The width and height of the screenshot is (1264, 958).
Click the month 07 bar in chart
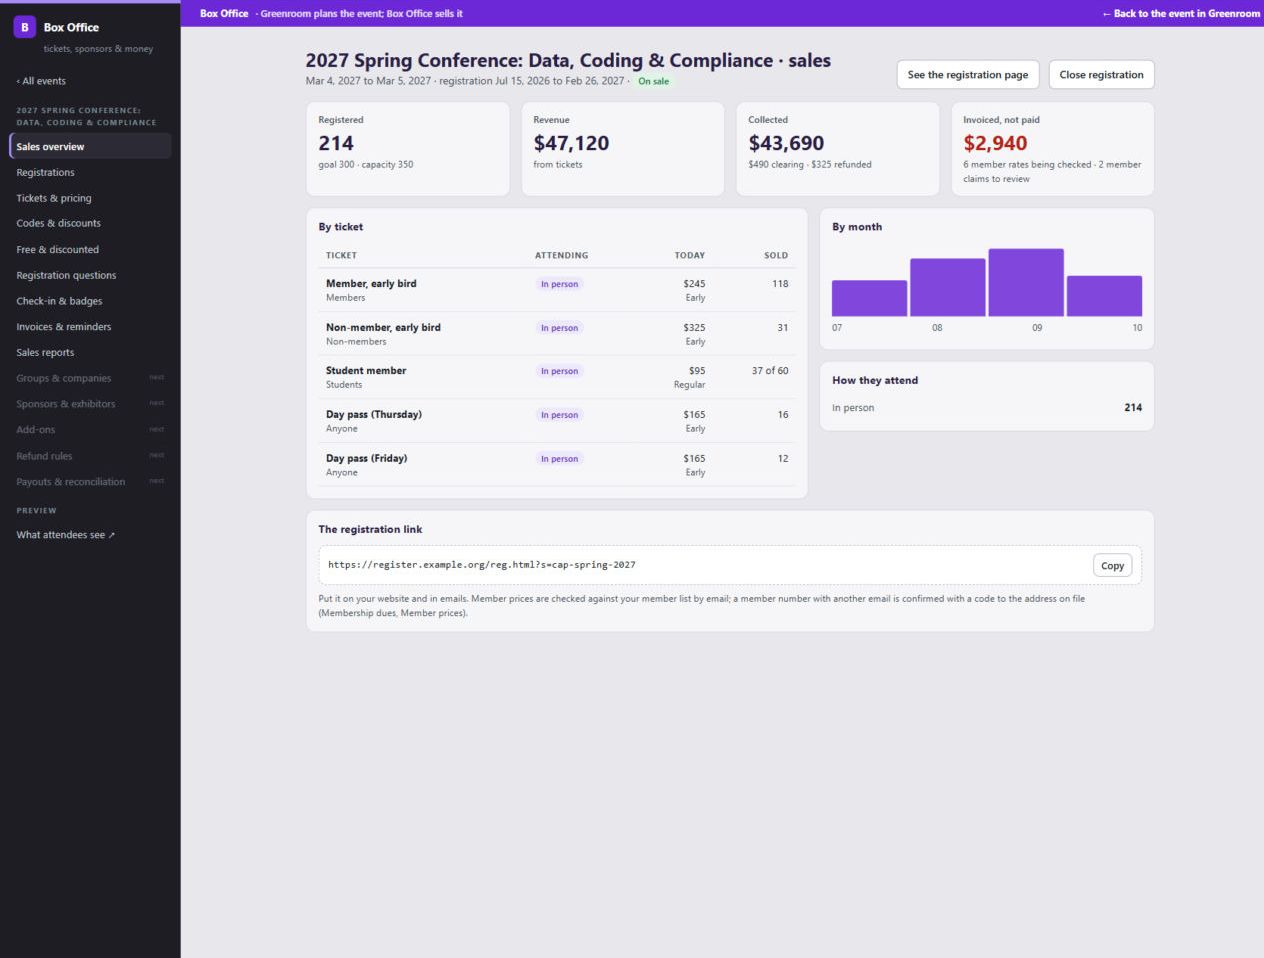(x=869, y=298)
